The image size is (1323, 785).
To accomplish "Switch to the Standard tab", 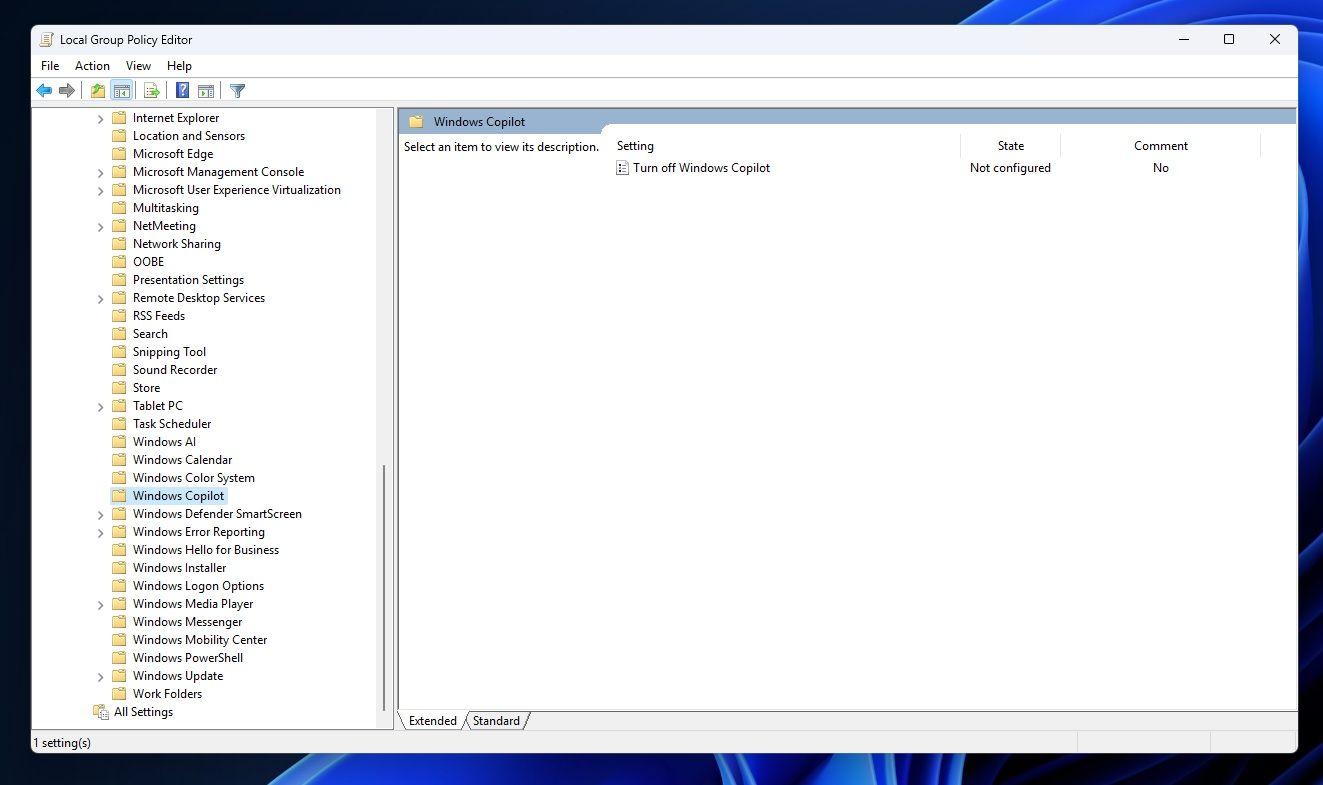I will 496,720.
